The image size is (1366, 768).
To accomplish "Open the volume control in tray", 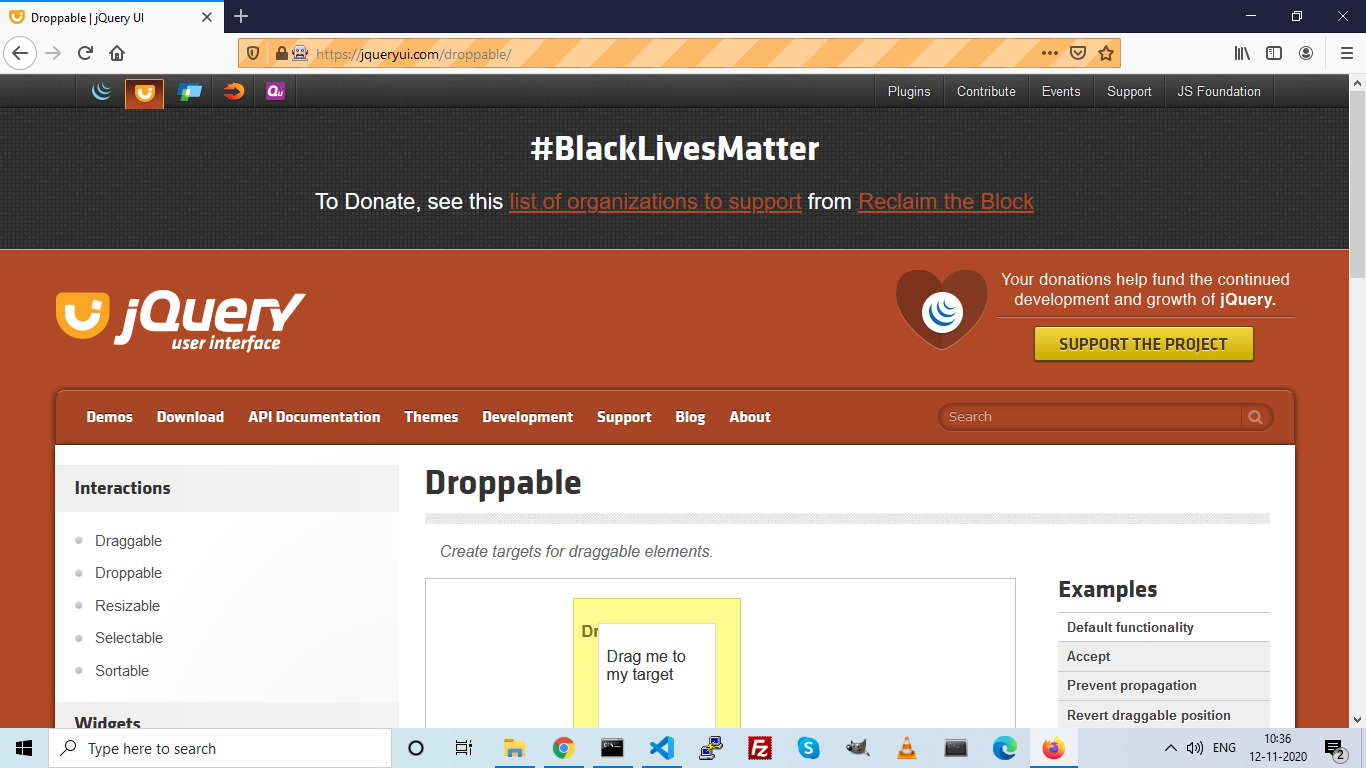I will pyautogui.click(x=1195, y=748).
